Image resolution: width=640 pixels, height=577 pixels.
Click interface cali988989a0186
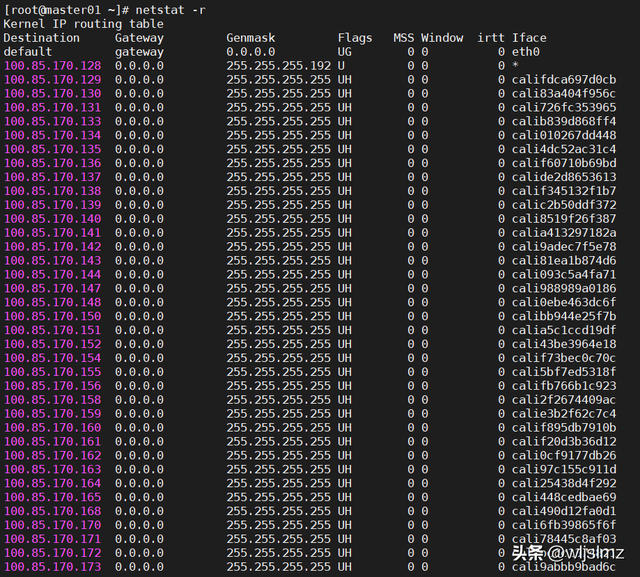[x=564, y=288]
